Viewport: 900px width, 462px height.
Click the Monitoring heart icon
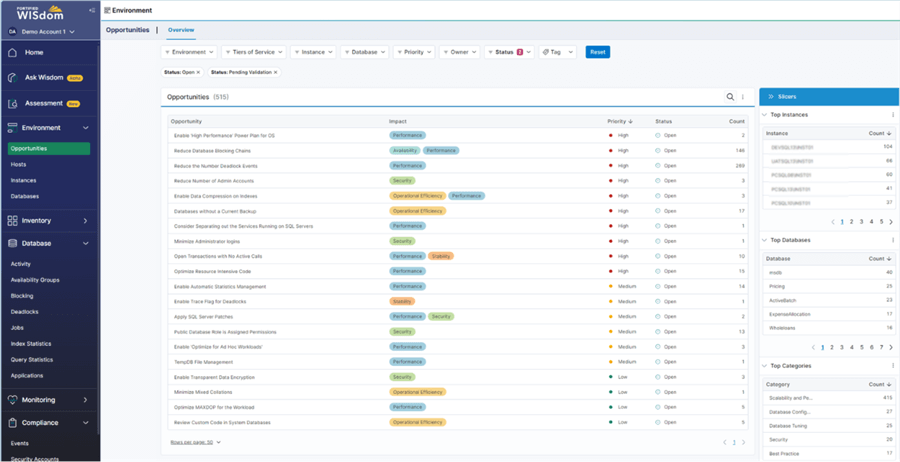(12, 400)
